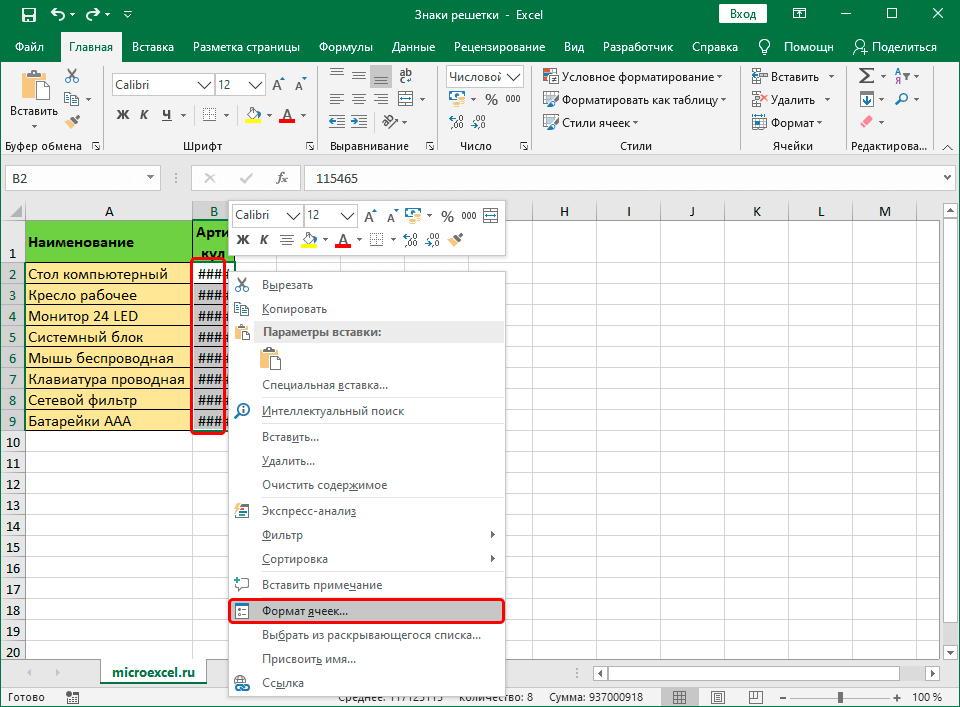Click the ribbon borders icon
This screenshot has height=707, width=960.
coord(209,114)
